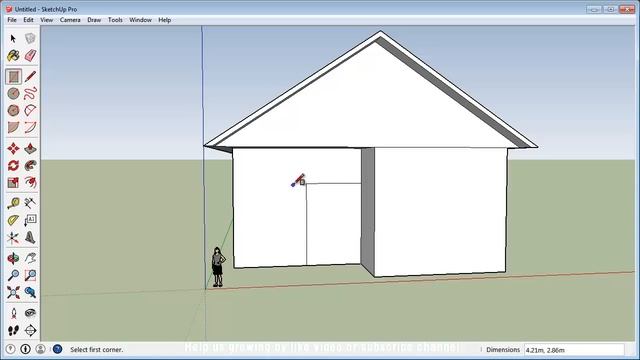Open the Window menu
640x360 pixels.
pos(140,20)
